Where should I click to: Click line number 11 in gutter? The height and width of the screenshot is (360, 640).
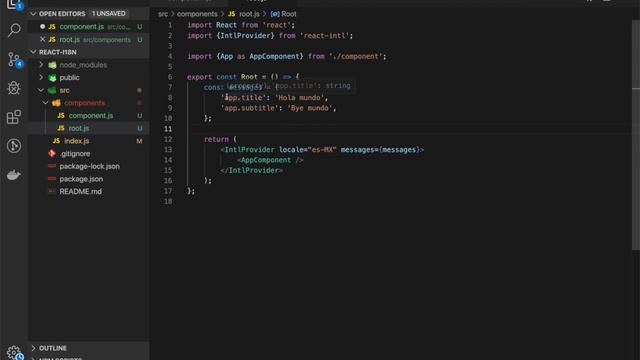(168, 129)
